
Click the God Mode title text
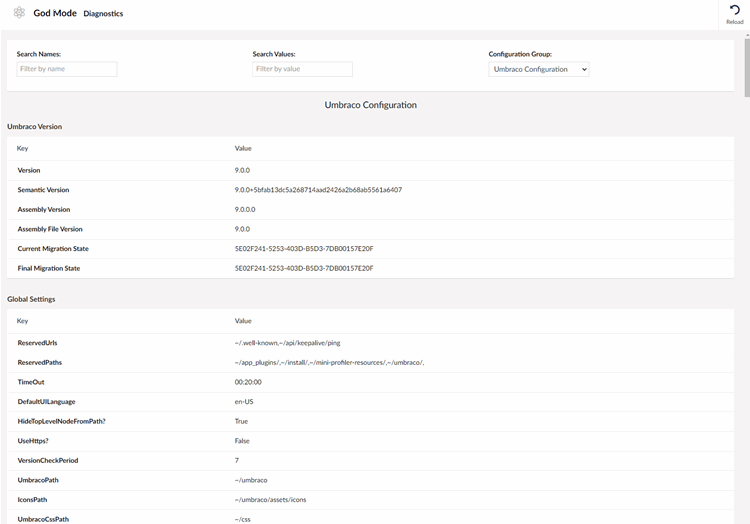point(55,13)
